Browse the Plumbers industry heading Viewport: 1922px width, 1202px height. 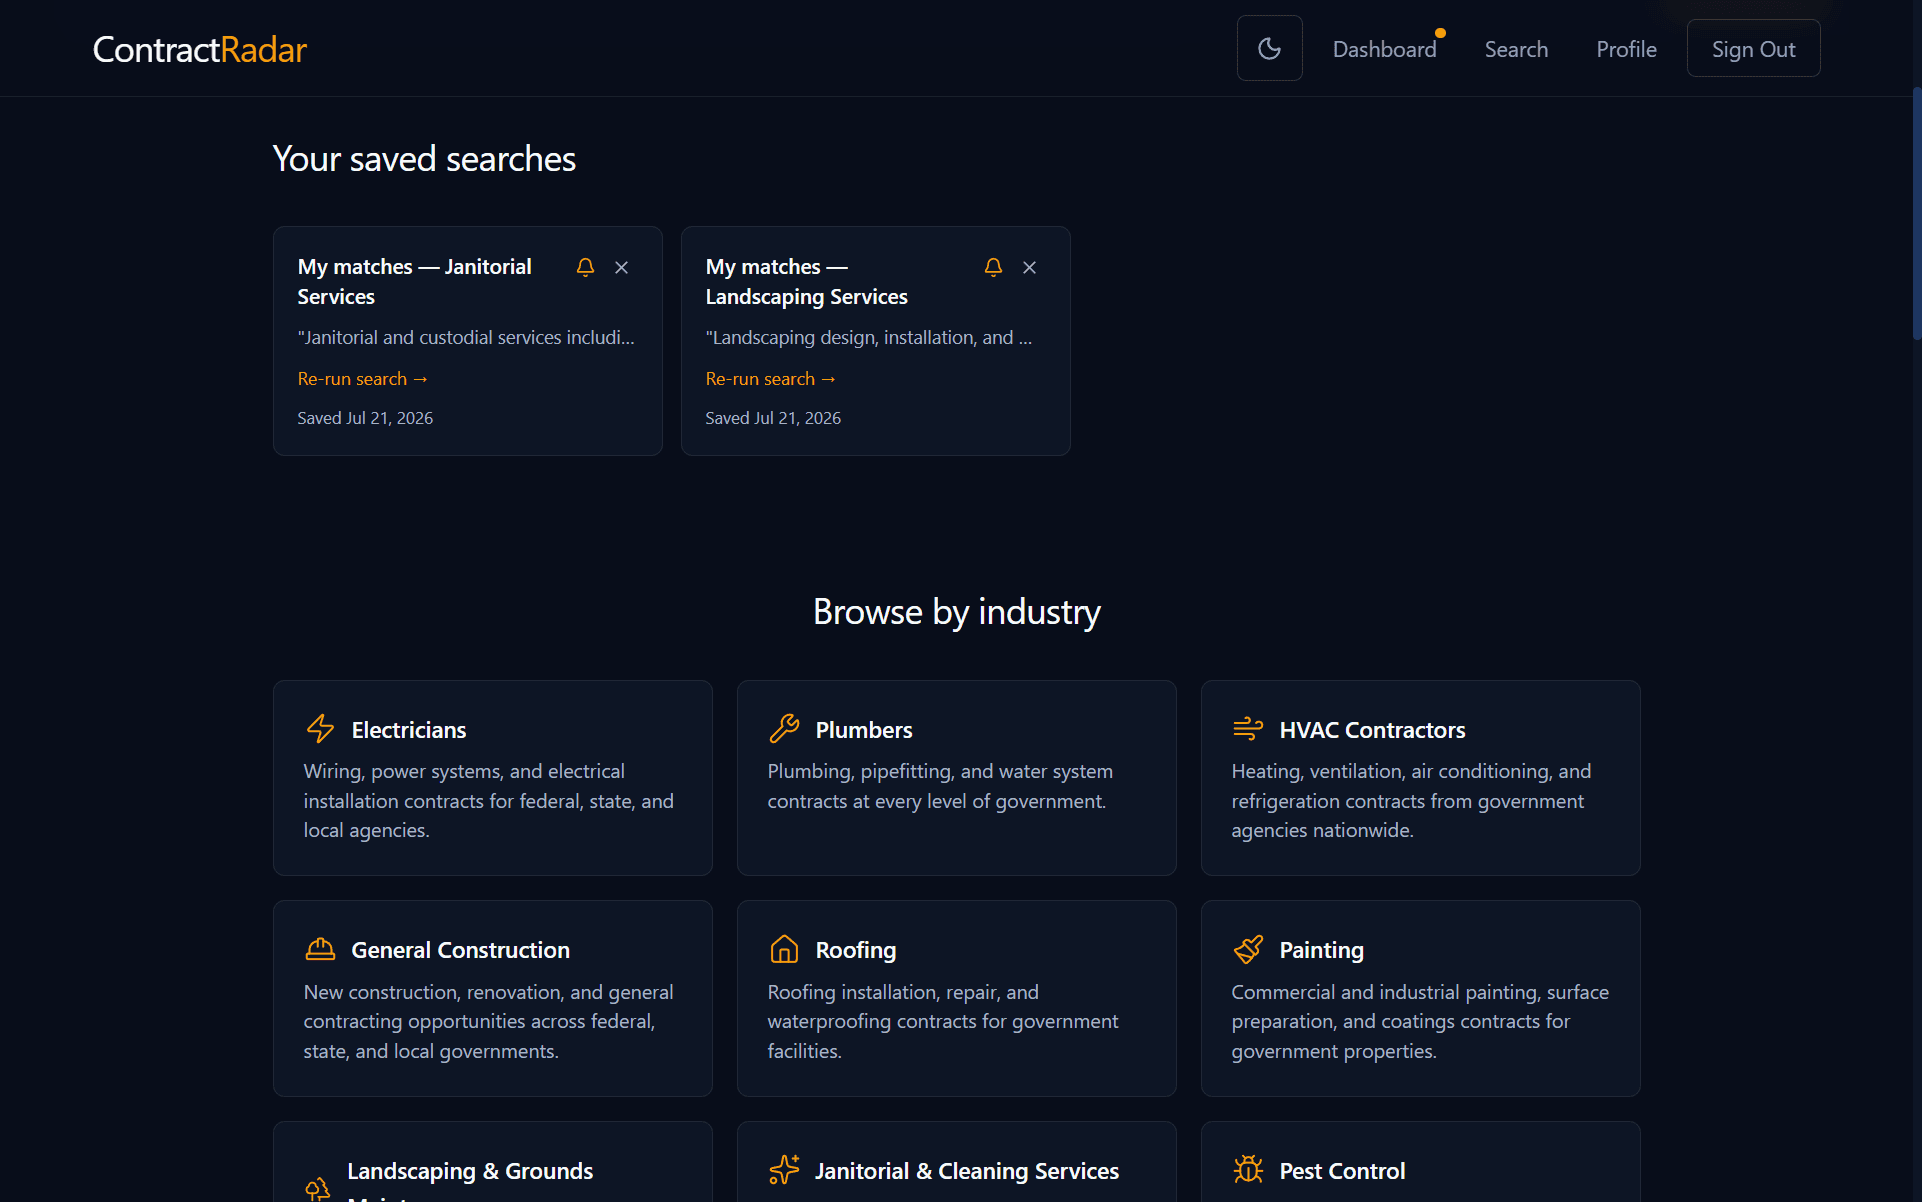point(863,730)
